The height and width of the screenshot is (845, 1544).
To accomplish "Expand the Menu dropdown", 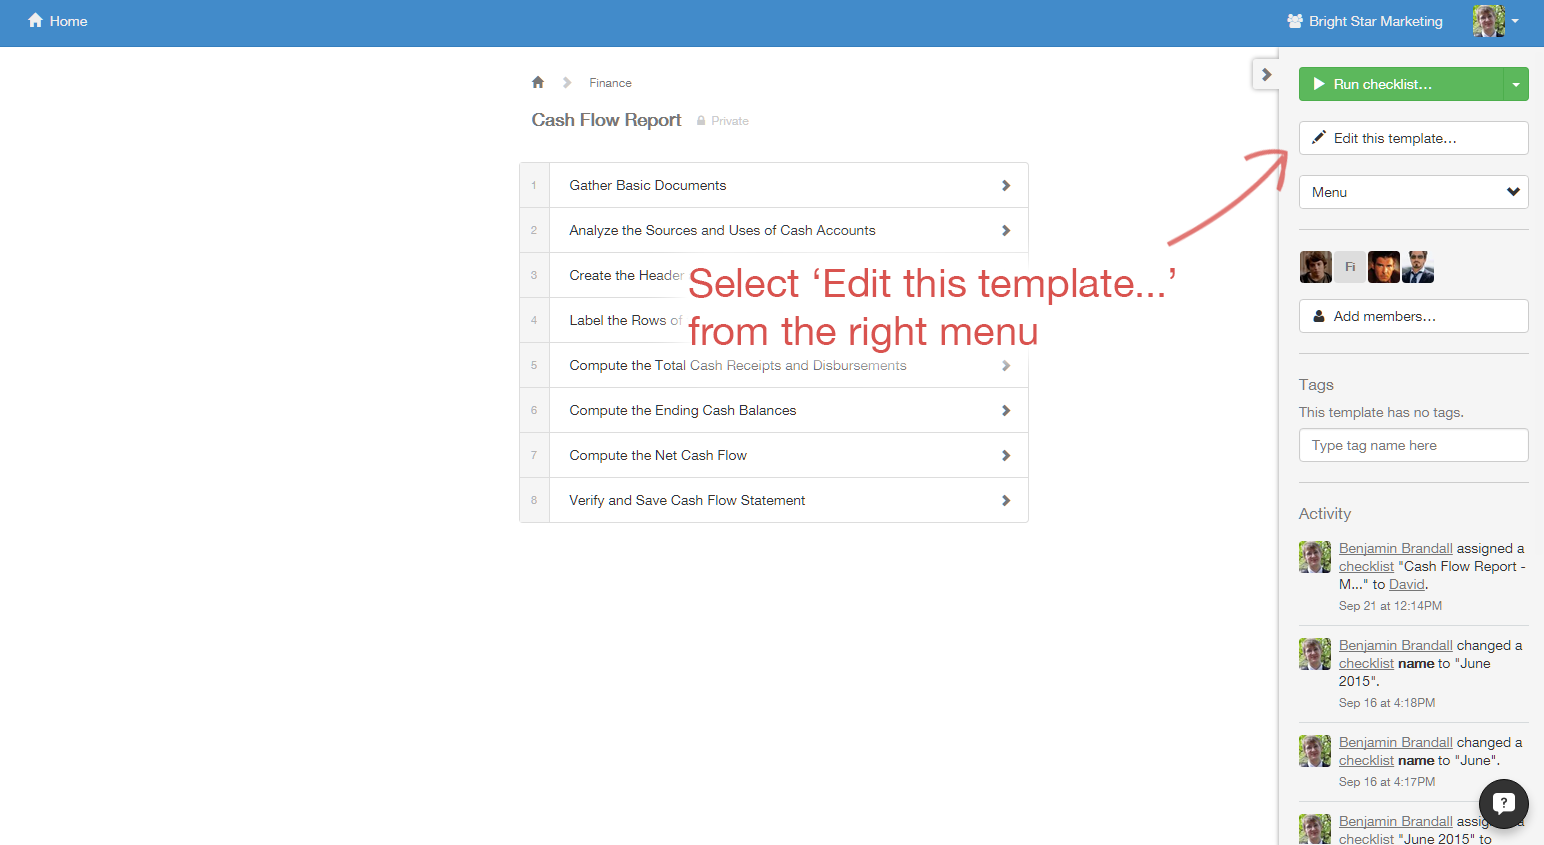I will coord(1413,192).
